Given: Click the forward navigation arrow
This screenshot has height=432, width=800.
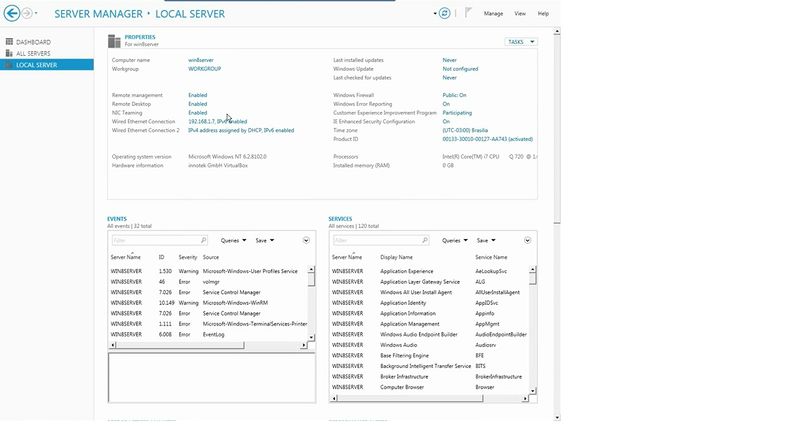Looking at the screenshot, I should (27, 13).
